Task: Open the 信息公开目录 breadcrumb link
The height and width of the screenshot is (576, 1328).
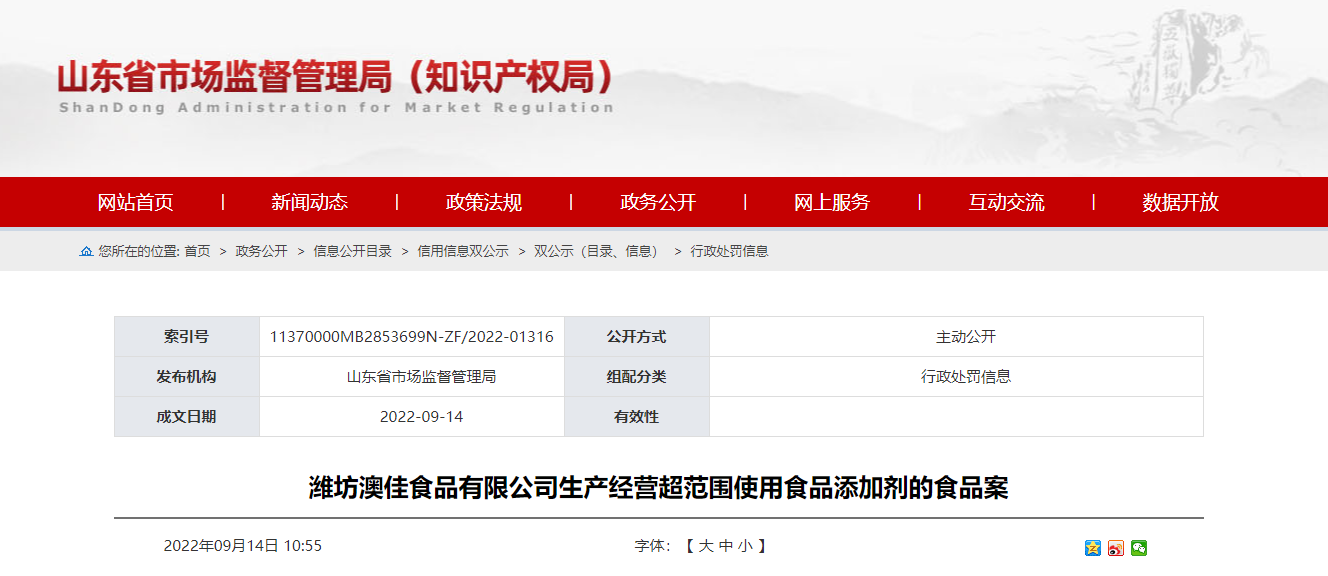Action: (352, 251)
